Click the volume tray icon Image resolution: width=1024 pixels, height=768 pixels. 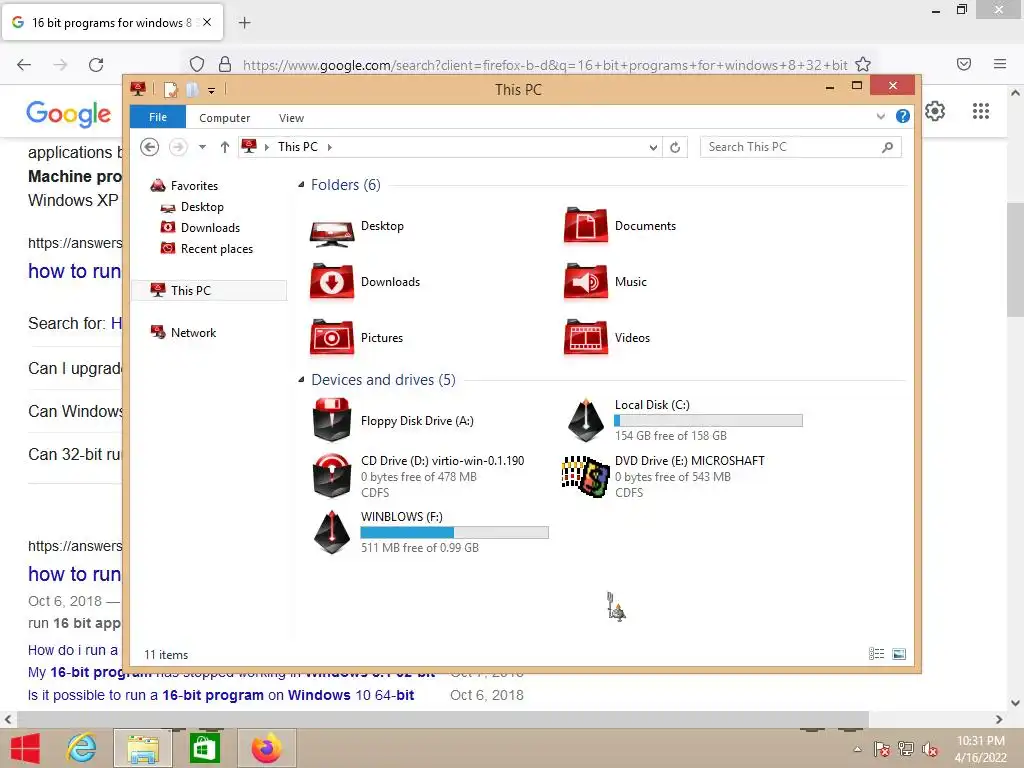click(x=929, y=750)
